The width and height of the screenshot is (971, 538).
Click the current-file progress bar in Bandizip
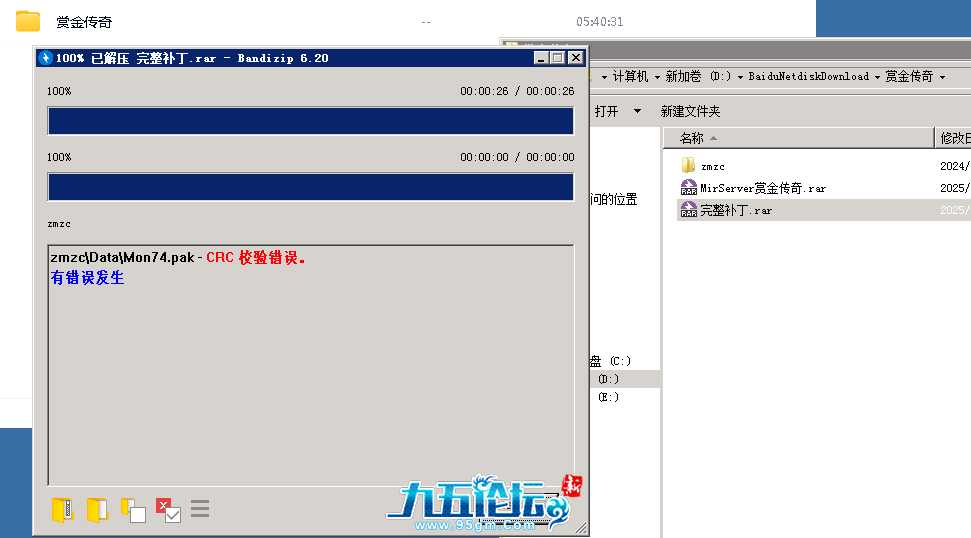pyautogui.click(x=311, y=187)
